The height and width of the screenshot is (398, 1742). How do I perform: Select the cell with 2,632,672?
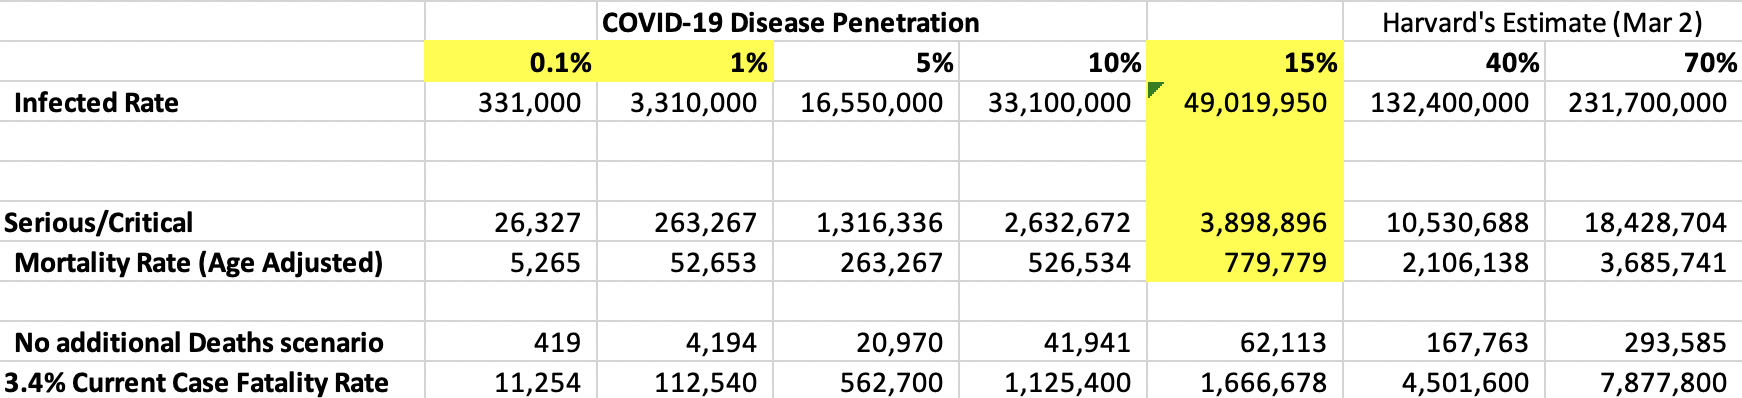1053,222
